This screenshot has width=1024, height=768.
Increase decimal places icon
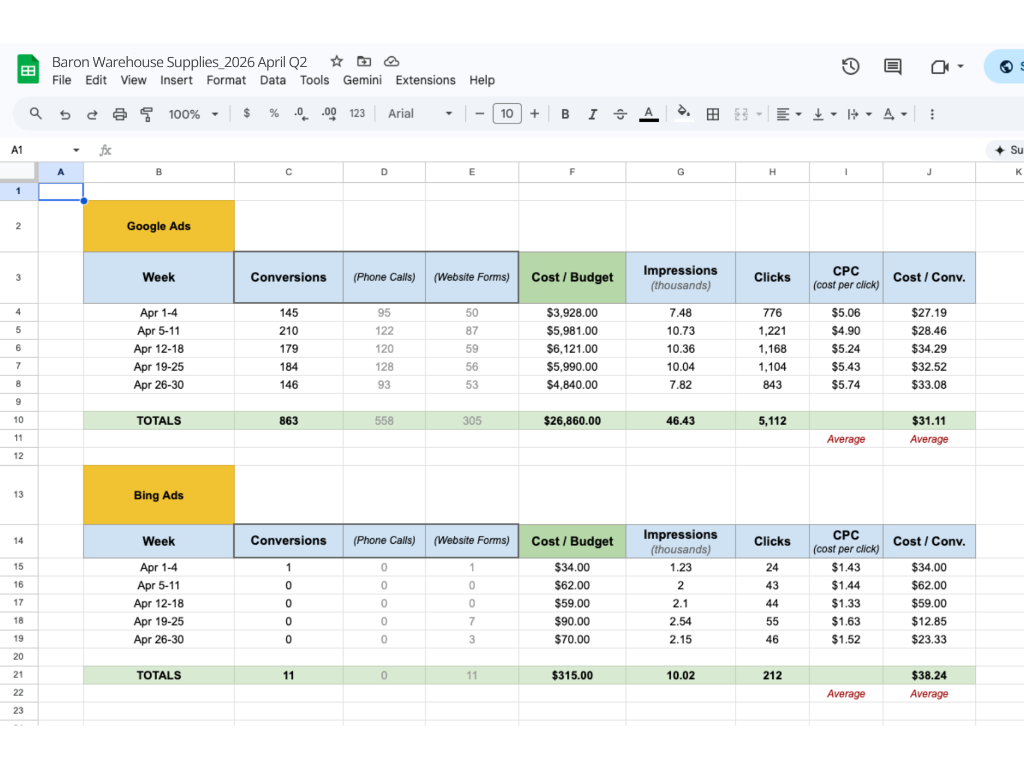click(x=329, y=114)
